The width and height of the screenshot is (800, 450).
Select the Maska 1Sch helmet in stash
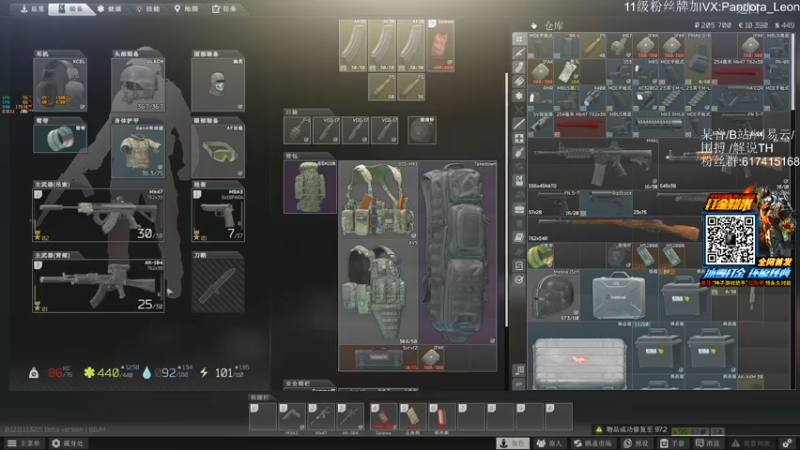[x=554, y=295]
